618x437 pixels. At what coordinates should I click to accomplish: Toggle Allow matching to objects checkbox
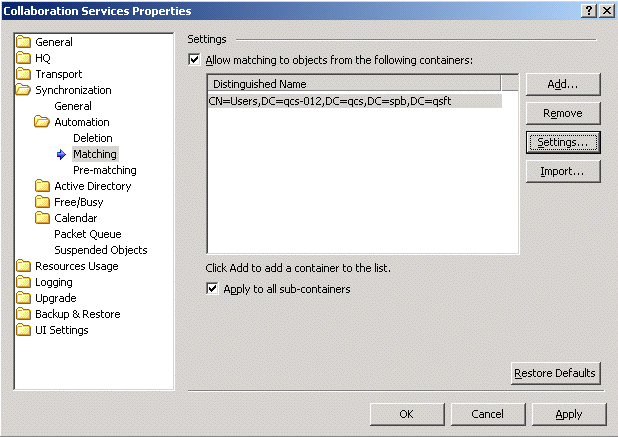tap(194, 60)
